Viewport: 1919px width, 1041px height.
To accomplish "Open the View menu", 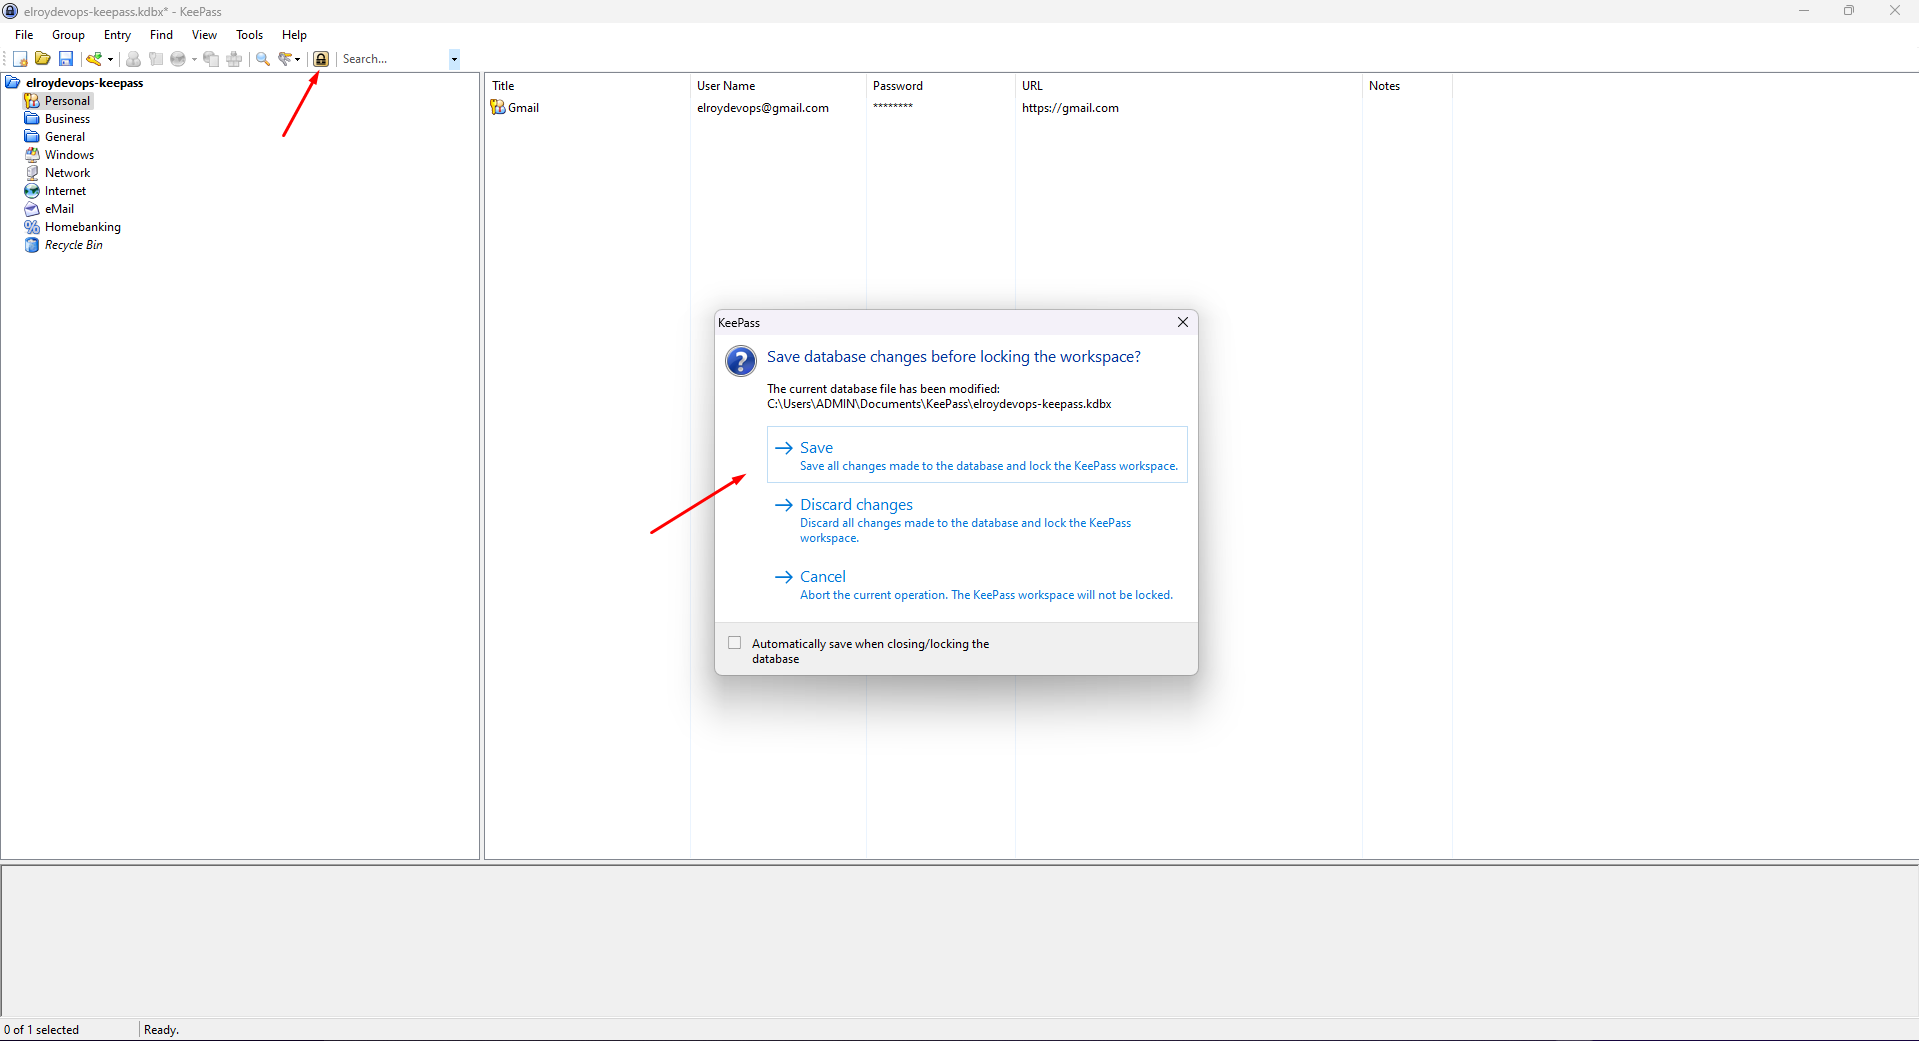I will (204, 35).
